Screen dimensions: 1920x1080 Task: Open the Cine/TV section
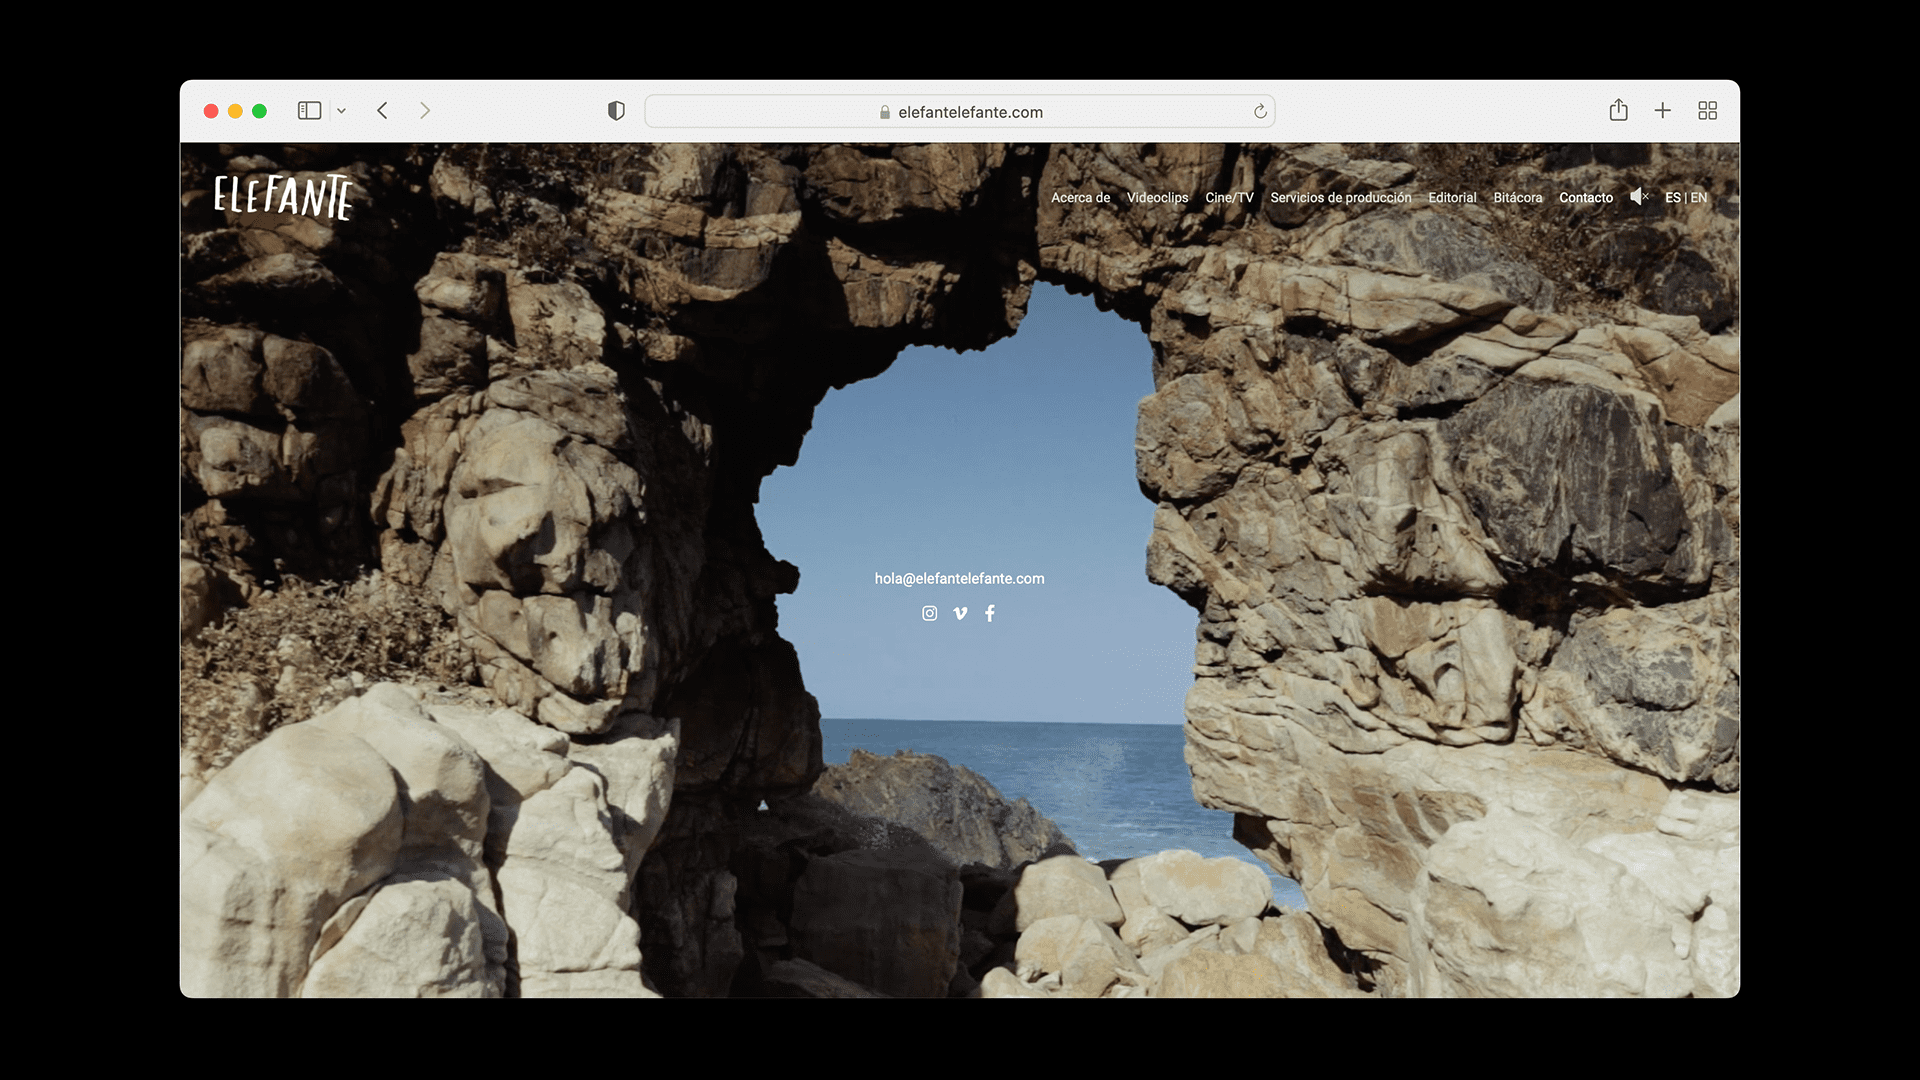click(1229, 197)
